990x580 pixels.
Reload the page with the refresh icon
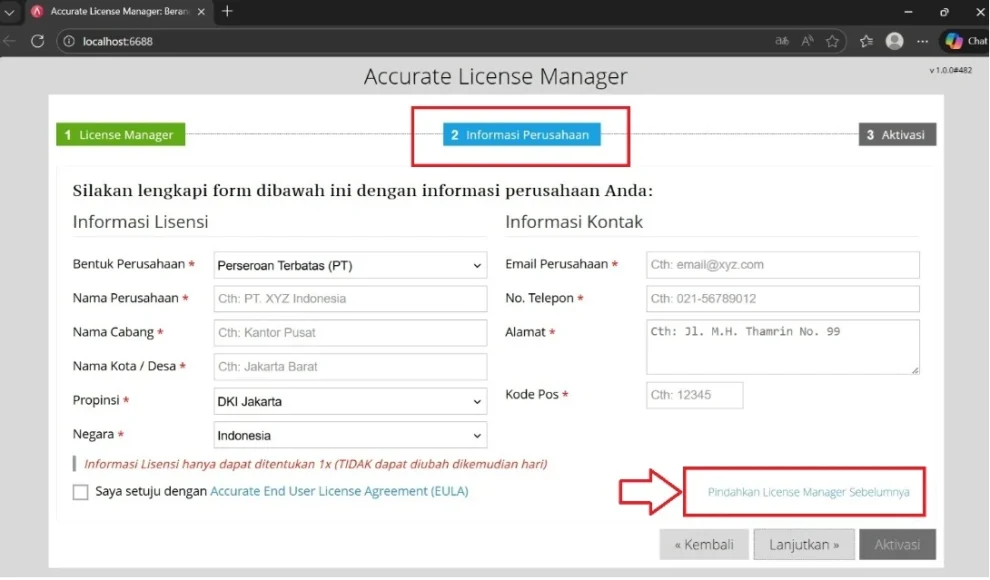tap(38, 41)
